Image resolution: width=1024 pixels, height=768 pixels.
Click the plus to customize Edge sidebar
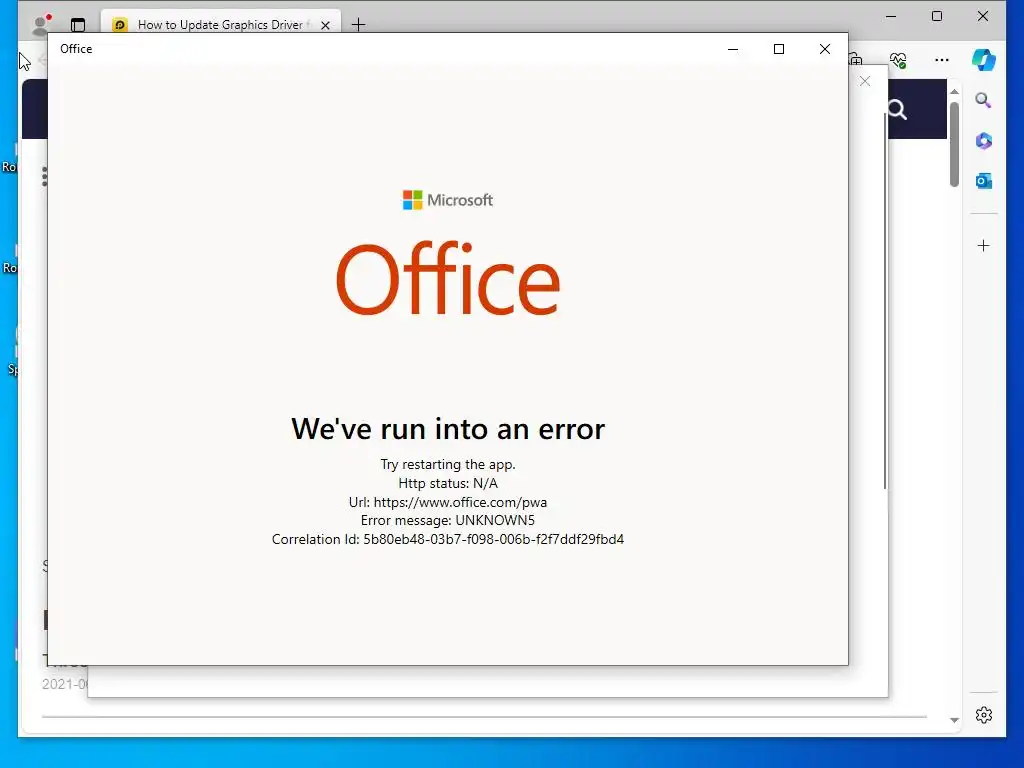coord(984,246)
